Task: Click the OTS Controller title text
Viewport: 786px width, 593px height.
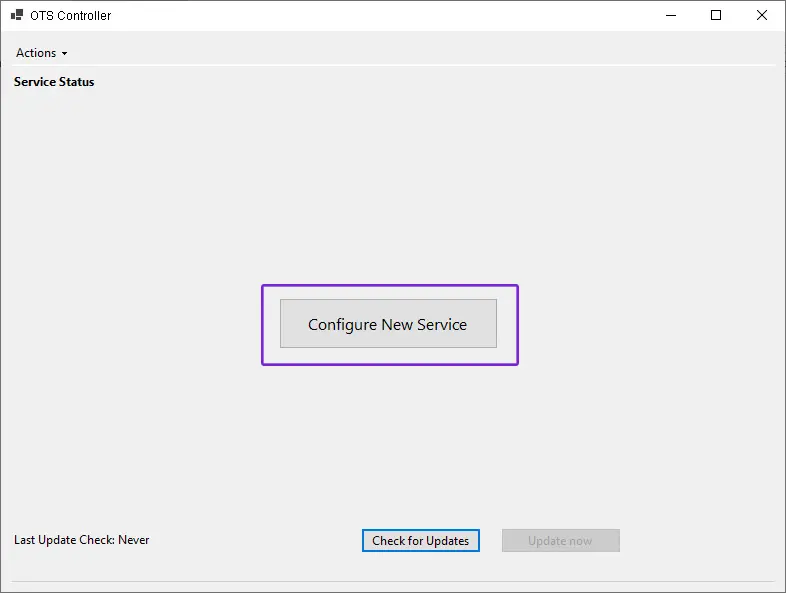Action: click(71, 16)
